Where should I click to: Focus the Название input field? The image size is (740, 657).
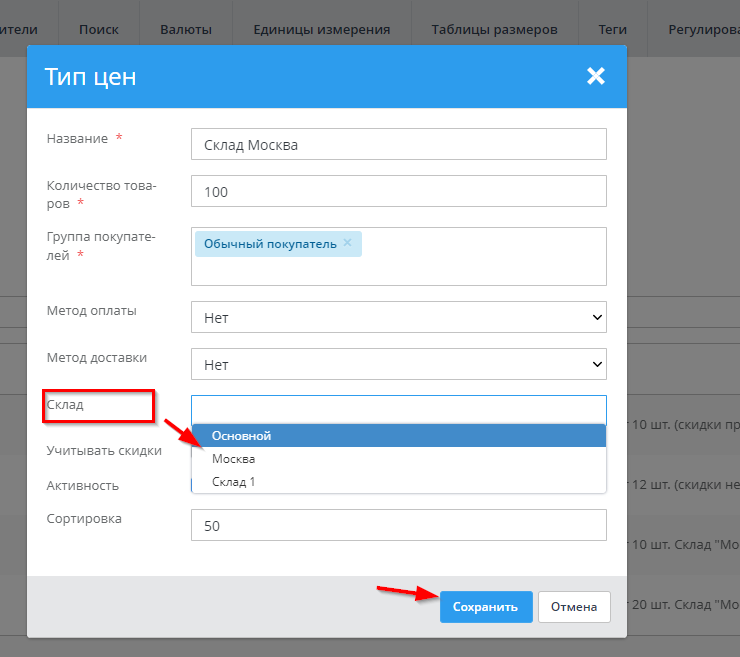tap(398, 144)
